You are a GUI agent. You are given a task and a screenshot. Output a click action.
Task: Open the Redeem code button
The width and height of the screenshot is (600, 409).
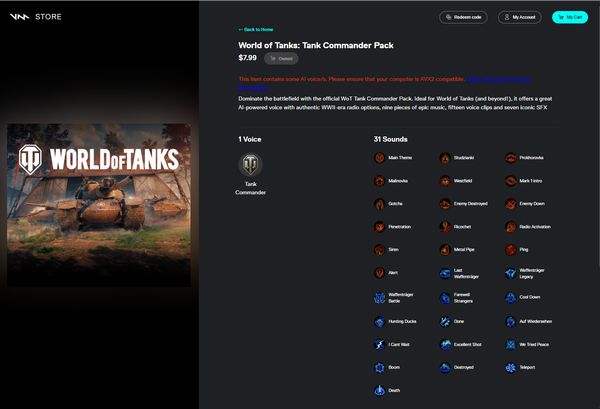pos(463,17)
